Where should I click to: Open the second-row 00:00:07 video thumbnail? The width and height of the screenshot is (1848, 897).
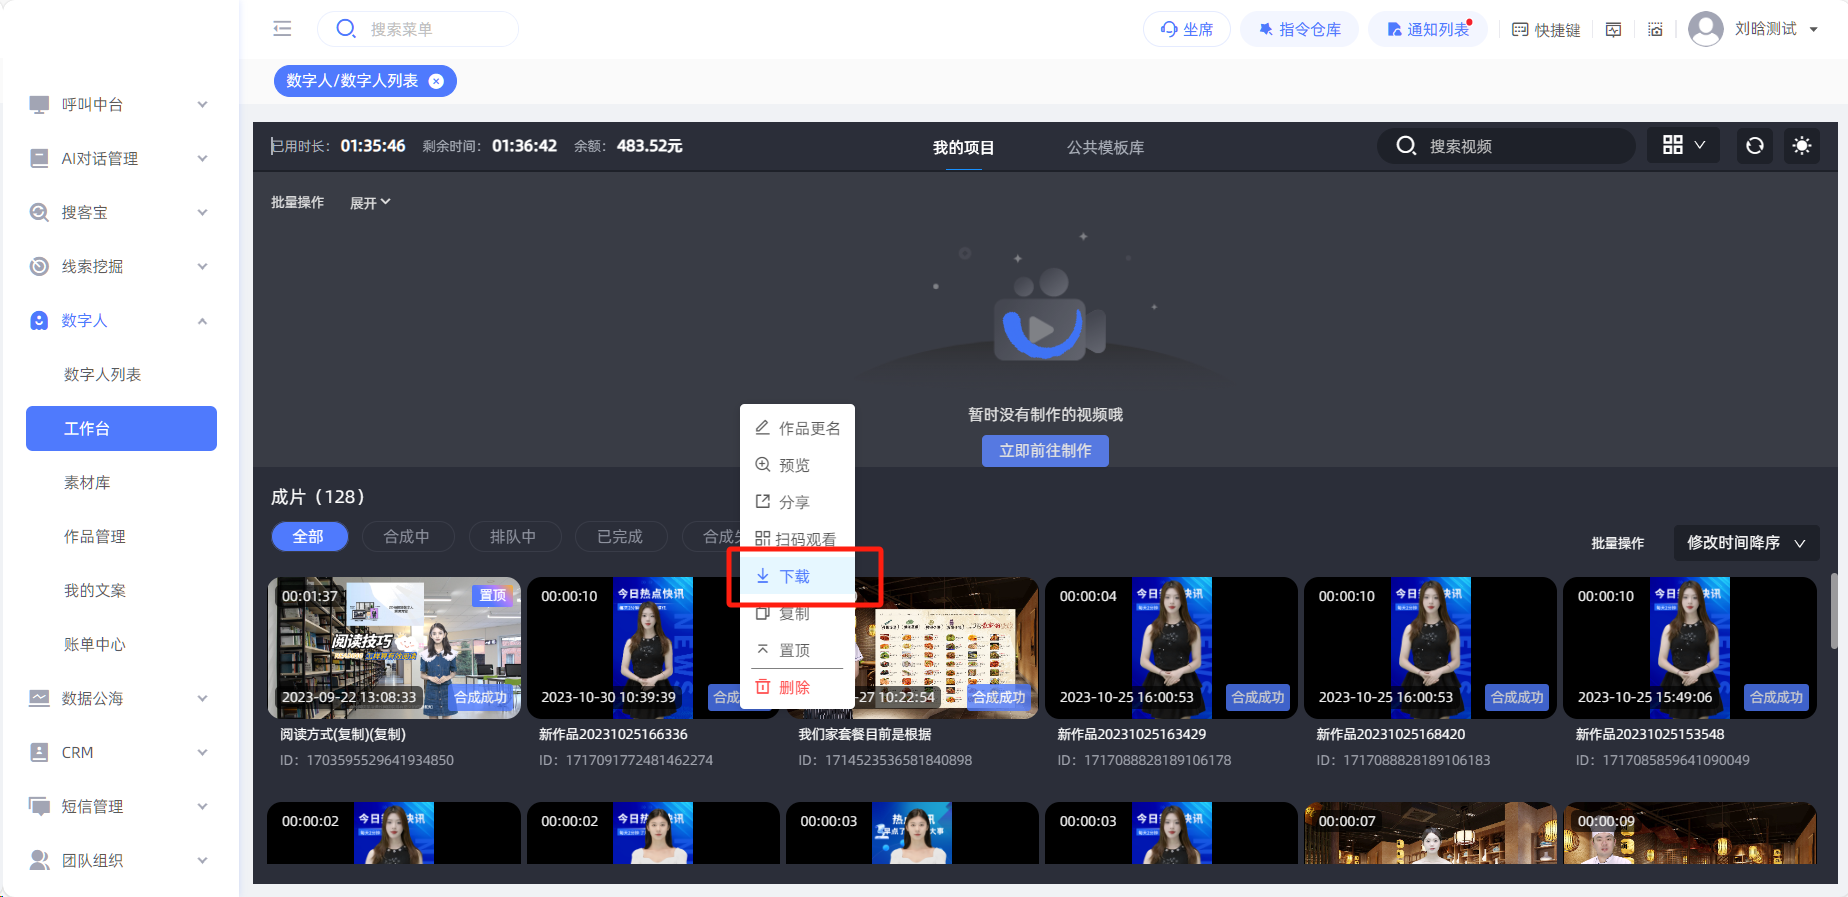point(1430,833)
